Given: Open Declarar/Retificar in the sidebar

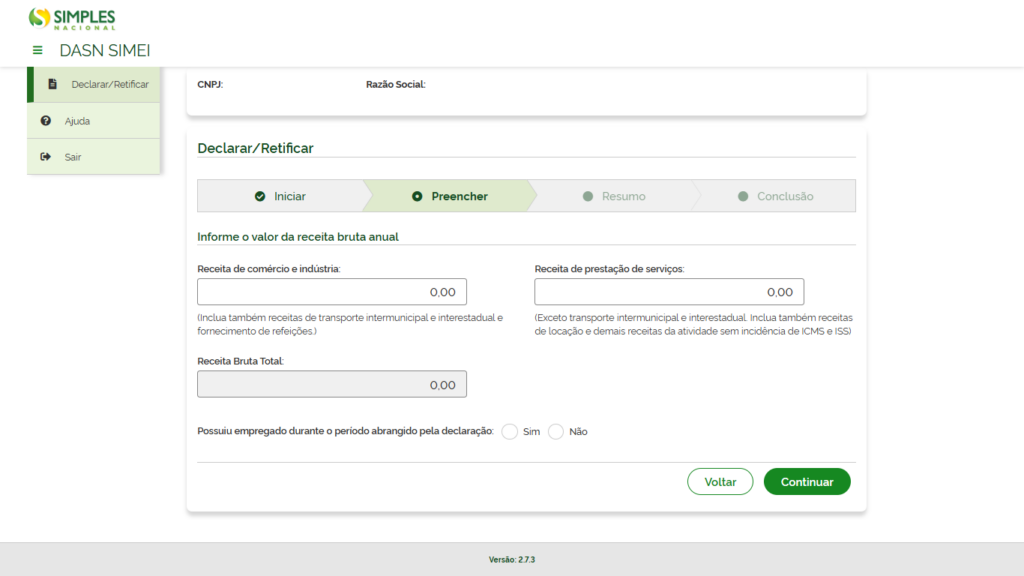Looking at the screenshot, I should click(x=93, y=84).
